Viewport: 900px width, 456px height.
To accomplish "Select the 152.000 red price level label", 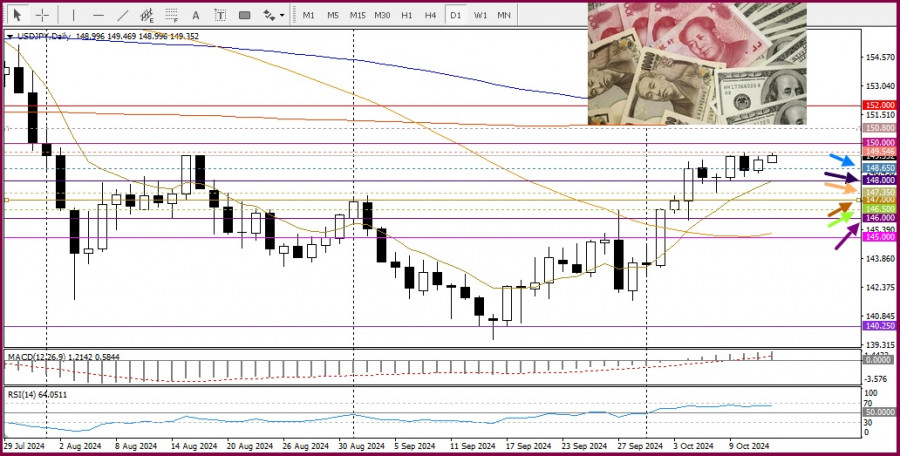I will pyautogui.click(x=879, y=105).
